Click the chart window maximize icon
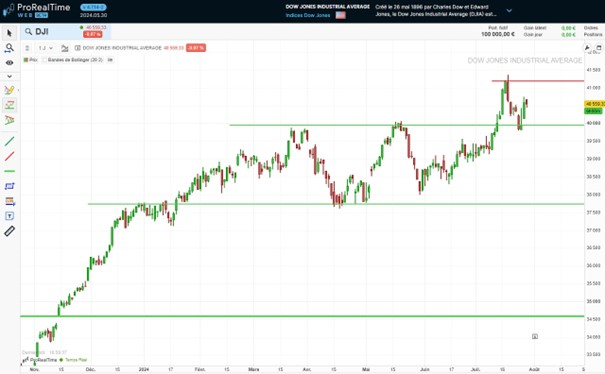605x374 pixels. point(599,48)
